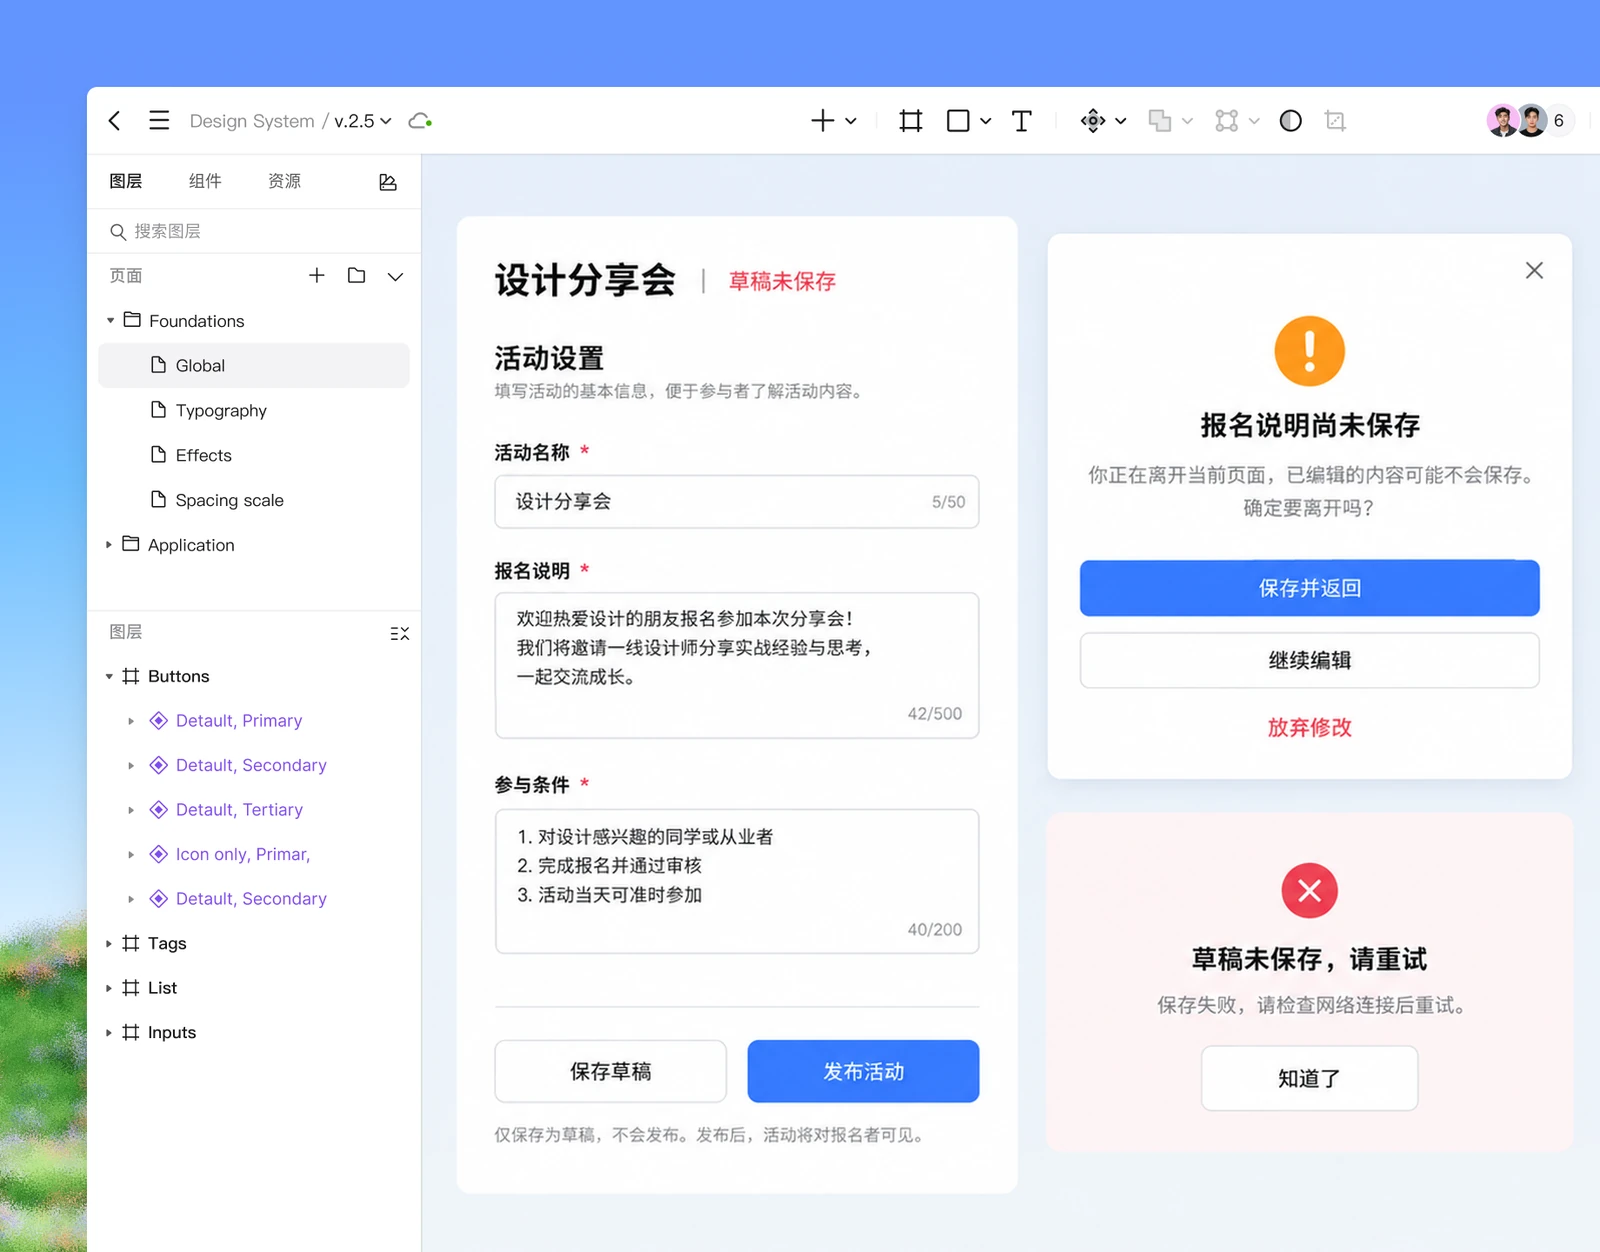The image size is (1600, 1252).
Task: Click collapse-all layers icon
Action: pos(400,634)
